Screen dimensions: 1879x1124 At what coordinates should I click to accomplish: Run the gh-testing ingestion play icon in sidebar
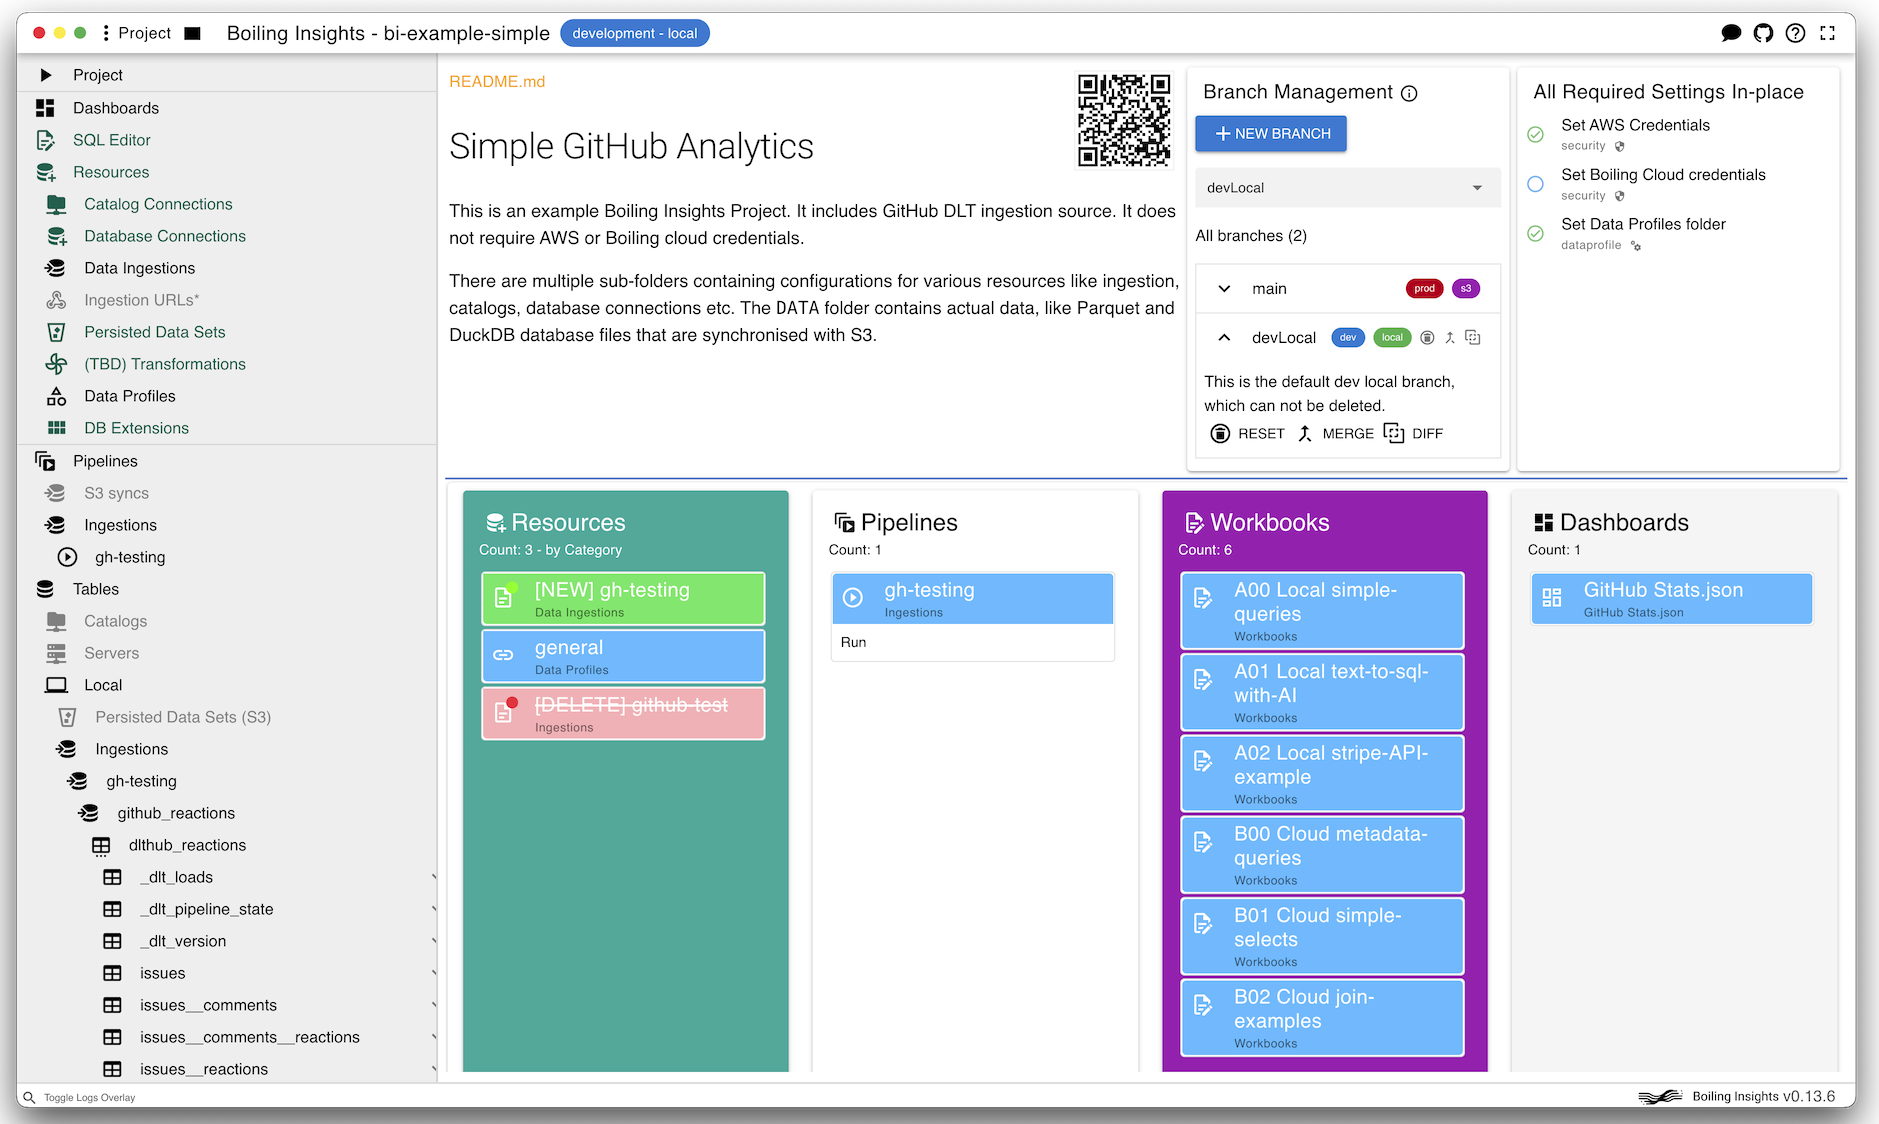point(68,557)
